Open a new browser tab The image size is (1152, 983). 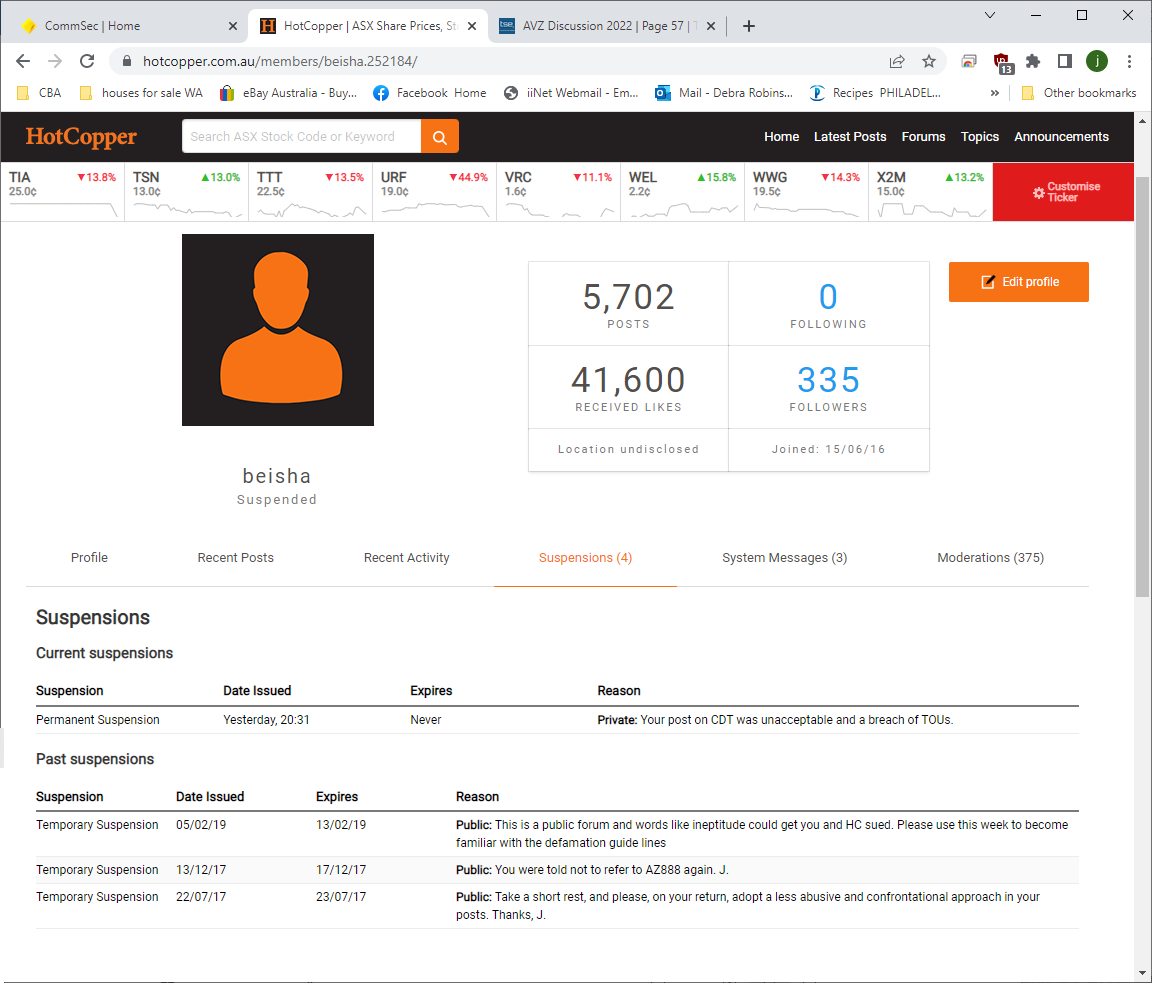[x=749, y=26]
